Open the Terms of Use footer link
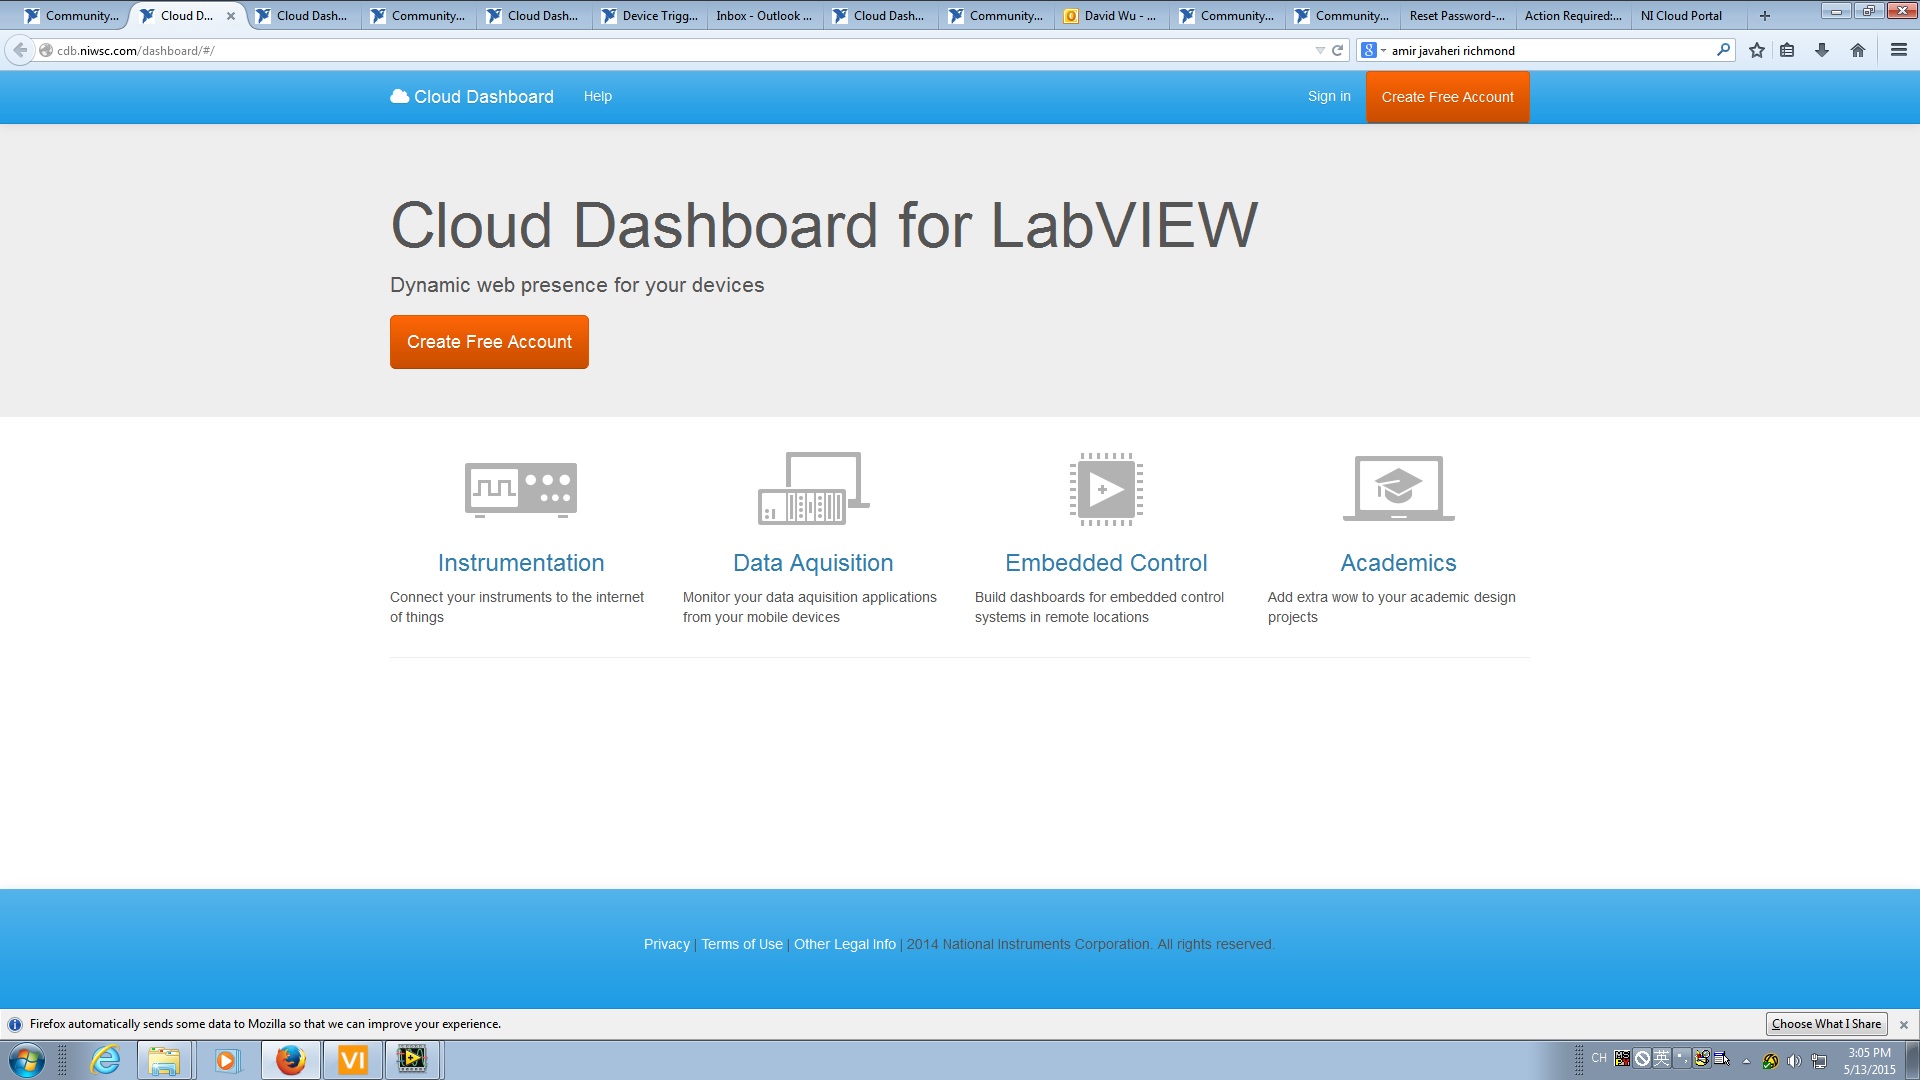Viewport: 1920px width, 1080px height. 742,944
